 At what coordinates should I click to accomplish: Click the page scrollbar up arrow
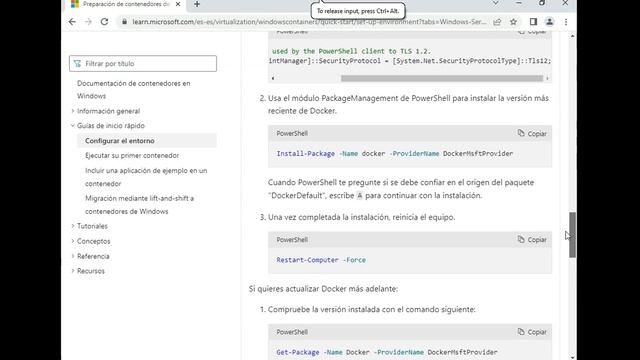pos(572,36)
